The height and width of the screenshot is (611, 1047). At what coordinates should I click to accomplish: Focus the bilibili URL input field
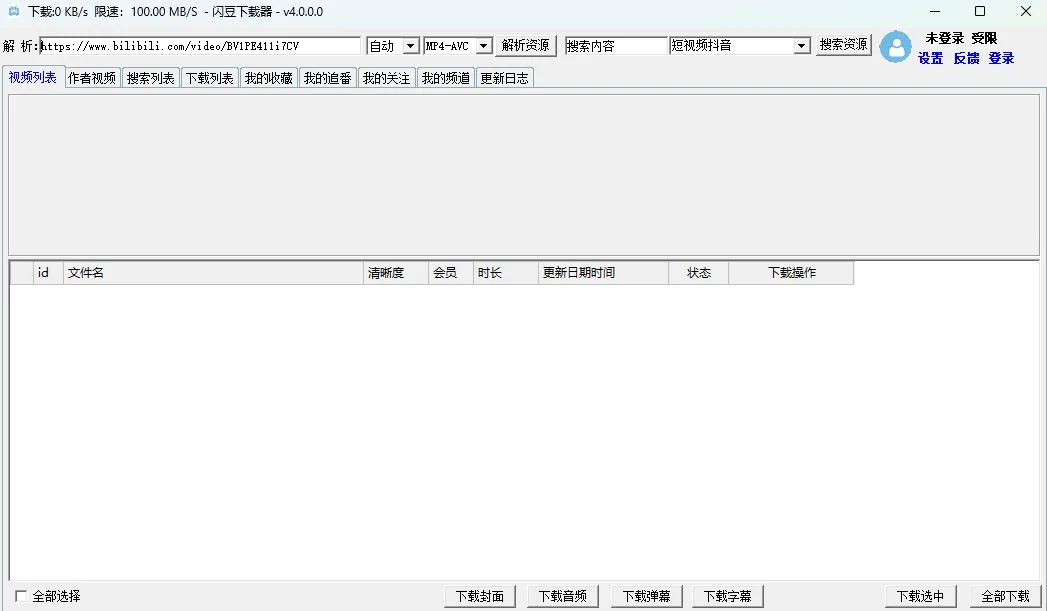tap(200, 46)
